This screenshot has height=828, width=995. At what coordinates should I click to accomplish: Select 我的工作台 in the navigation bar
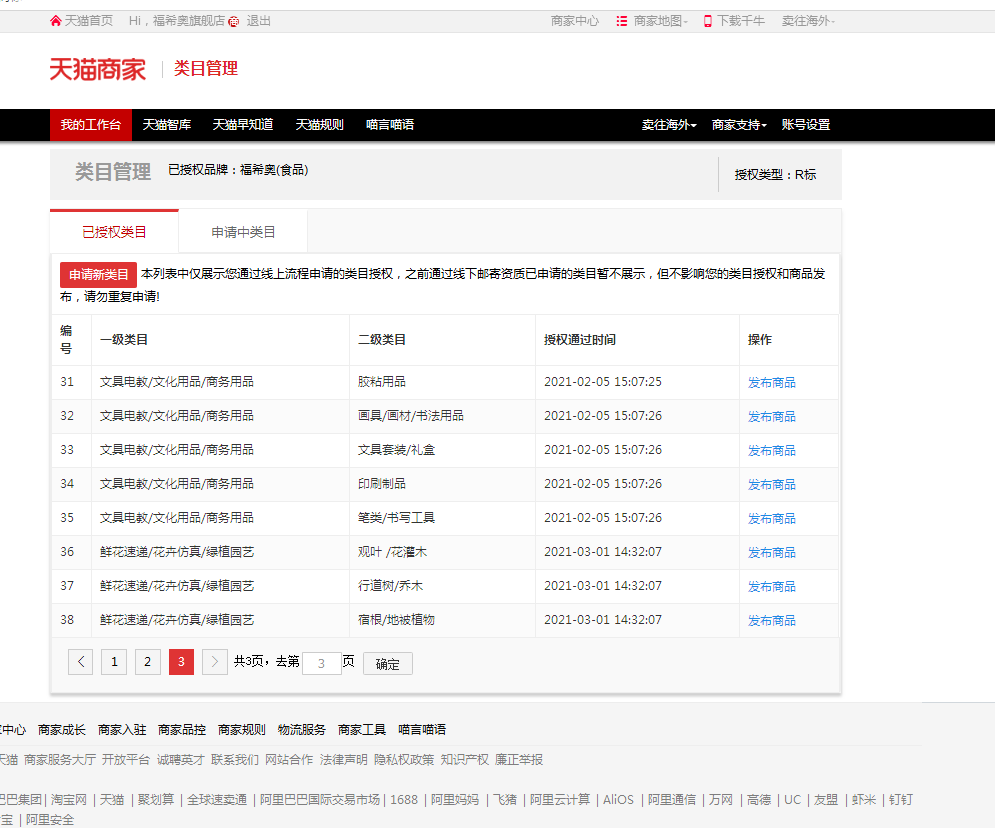tap(91, 125)
